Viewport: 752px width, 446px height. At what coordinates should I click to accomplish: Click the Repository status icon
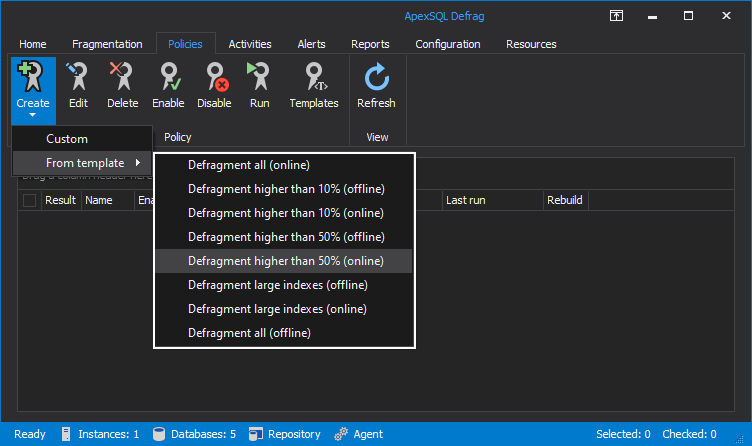256,434
